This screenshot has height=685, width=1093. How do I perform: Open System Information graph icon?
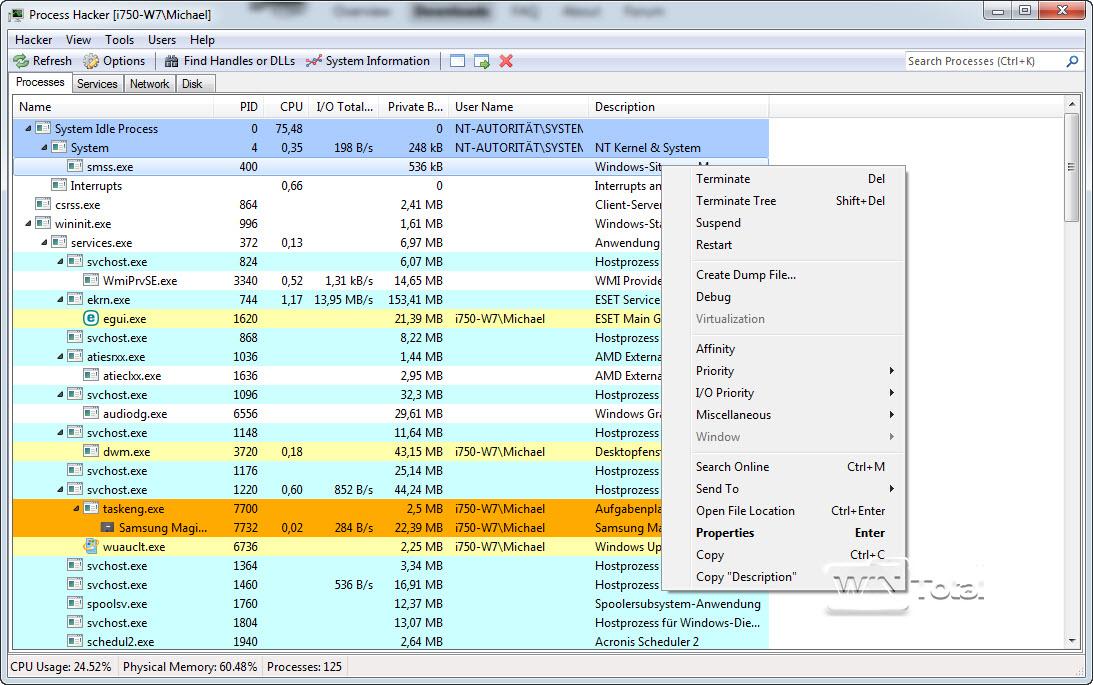pos(314,61)
